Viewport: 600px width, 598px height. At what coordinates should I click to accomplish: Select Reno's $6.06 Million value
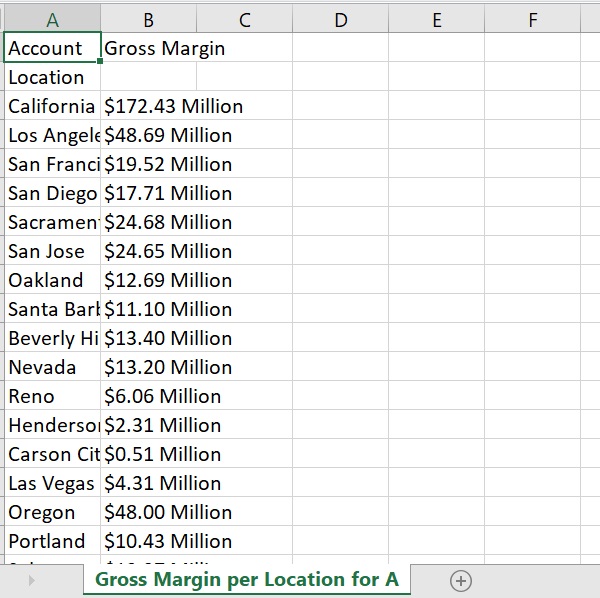tap(148, 396)
